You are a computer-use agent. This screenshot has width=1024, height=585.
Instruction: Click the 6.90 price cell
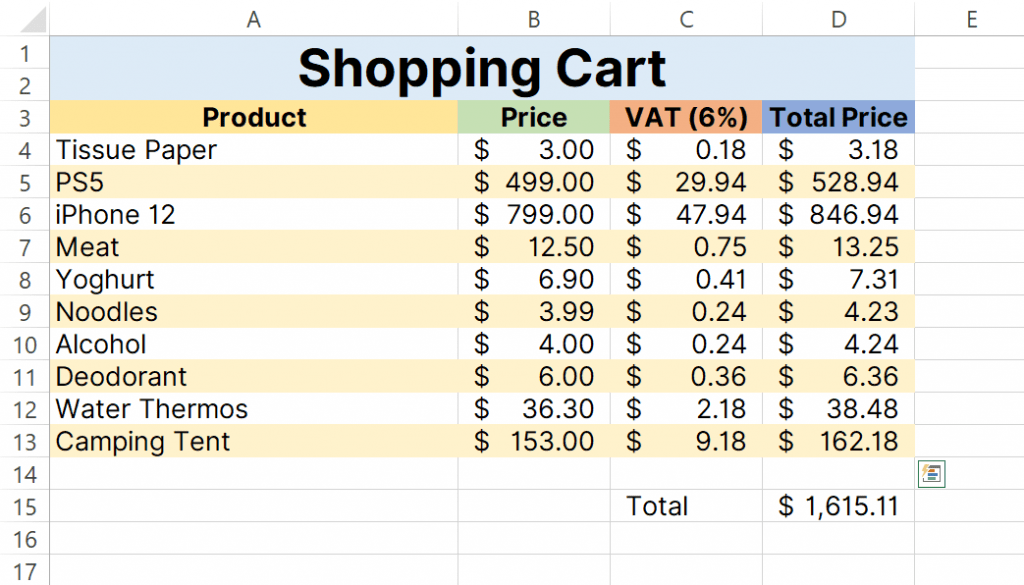click(x=534, y=279)
